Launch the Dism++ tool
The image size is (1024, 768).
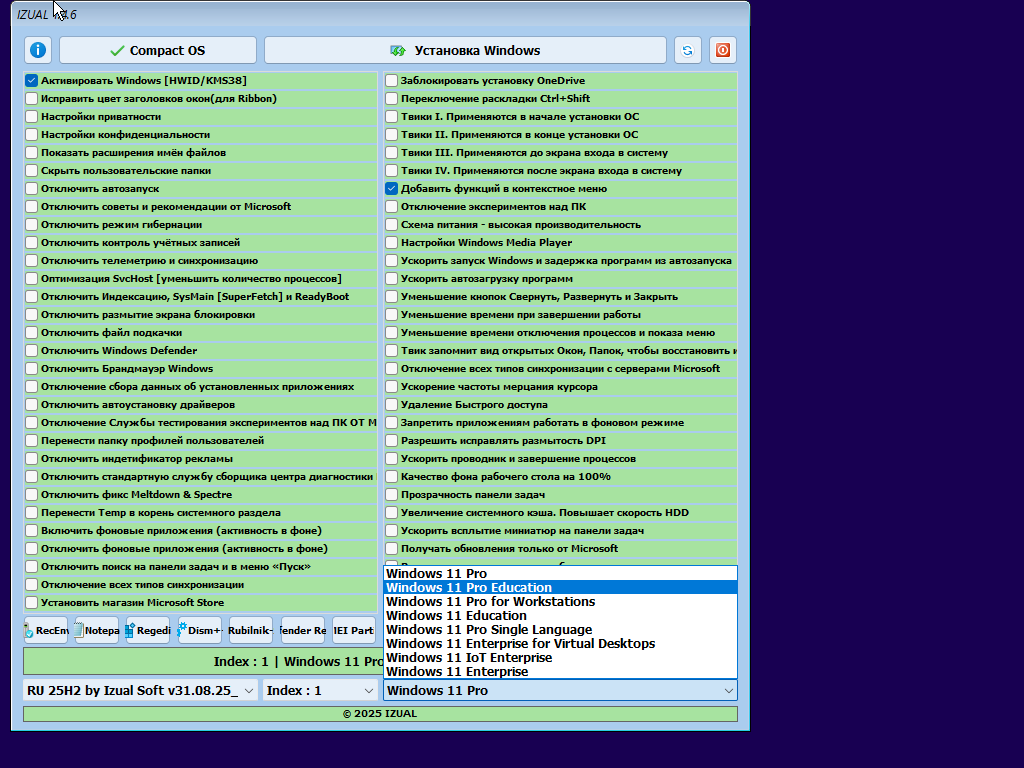pyautogui.click(x=200, y=630)
